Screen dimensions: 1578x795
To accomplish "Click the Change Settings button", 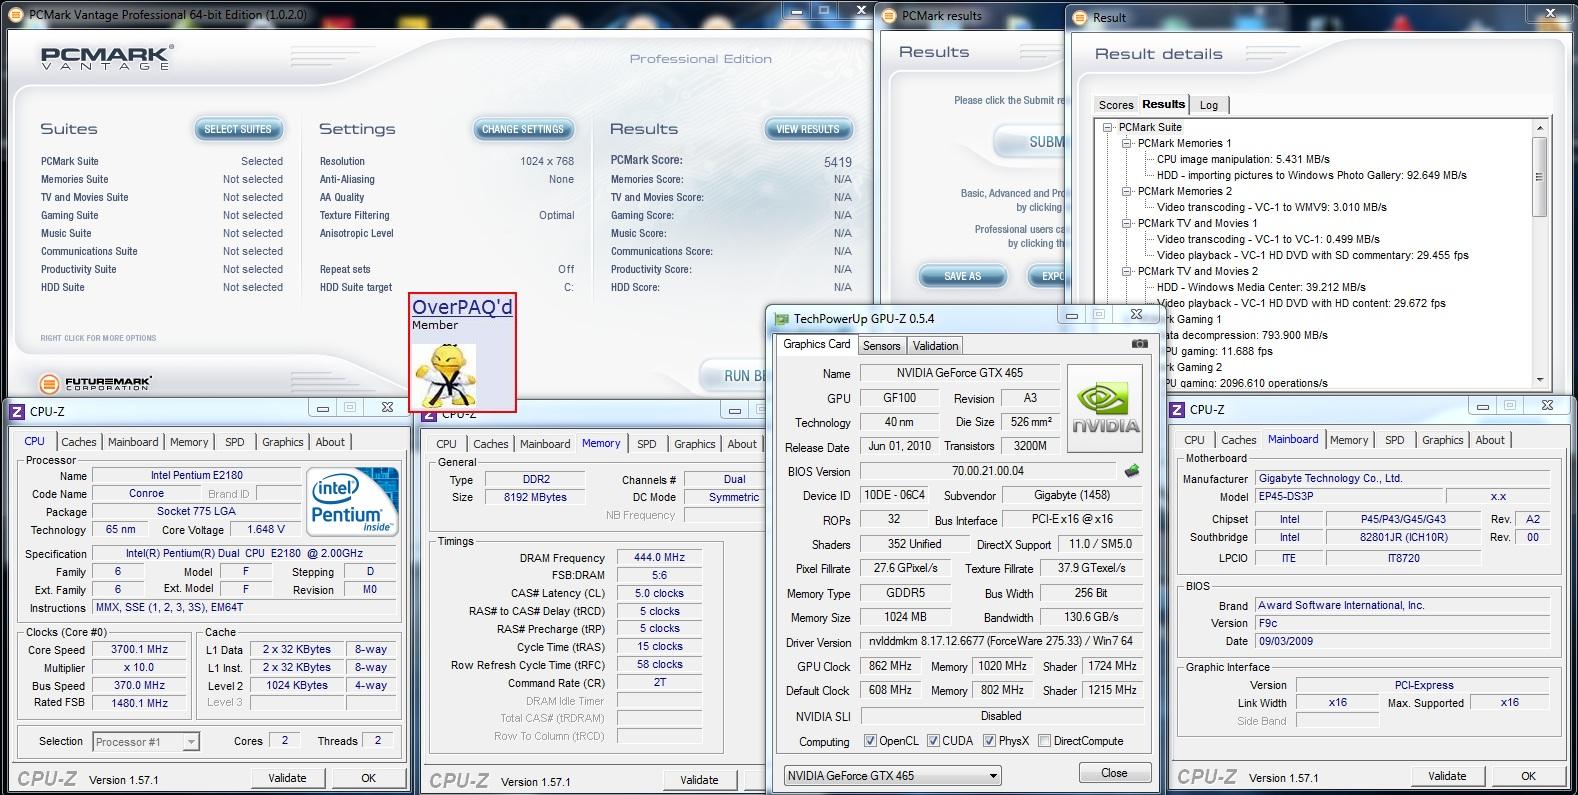I will 522,129.
